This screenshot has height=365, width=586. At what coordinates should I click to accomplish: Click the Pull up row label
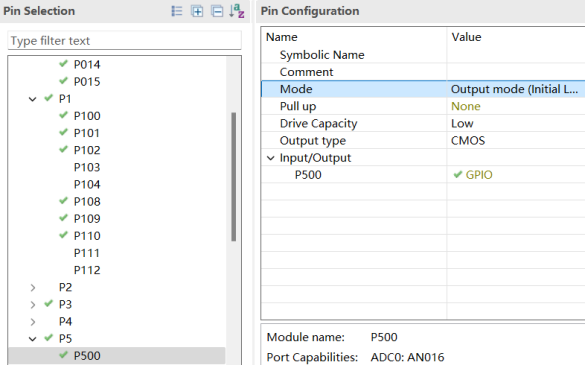coord(298,106)
